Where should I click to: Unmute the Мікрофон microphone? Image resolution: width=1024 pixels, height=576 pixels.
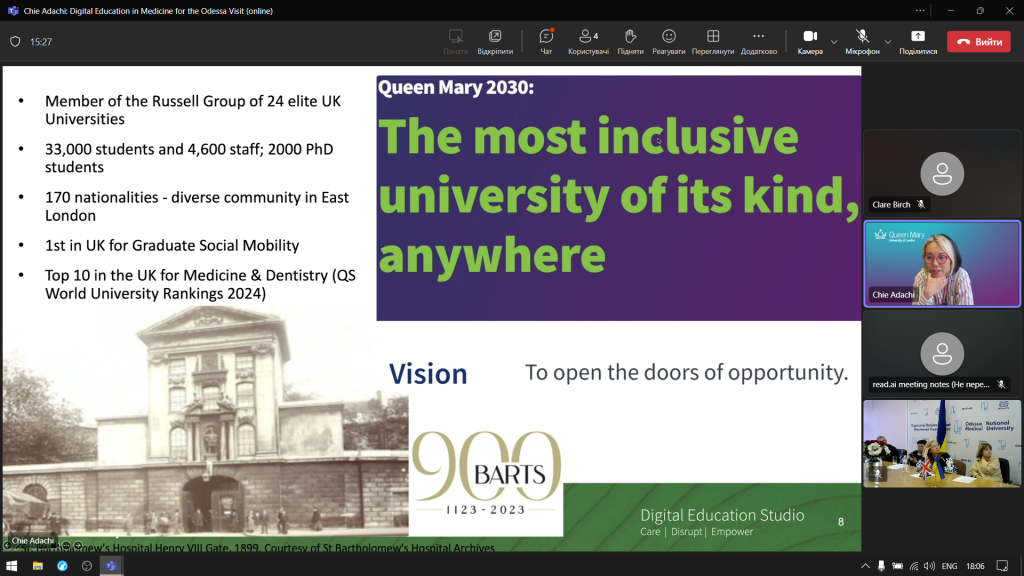click(862, 42)
